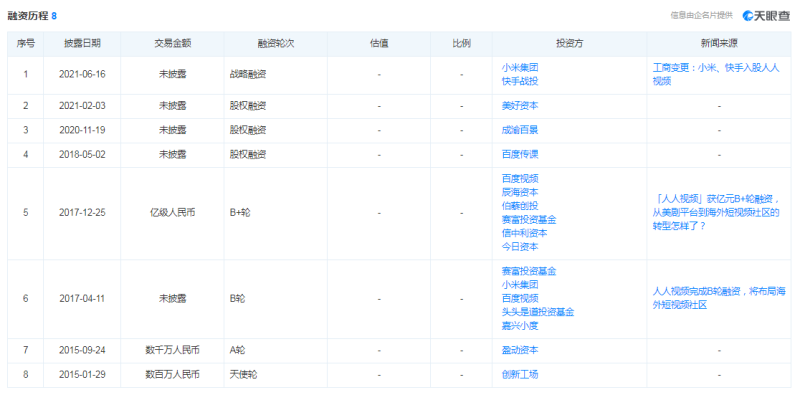Select the date cell 2020-11-19
Viewport: 800px width, 400px height.
pos(82,130)
